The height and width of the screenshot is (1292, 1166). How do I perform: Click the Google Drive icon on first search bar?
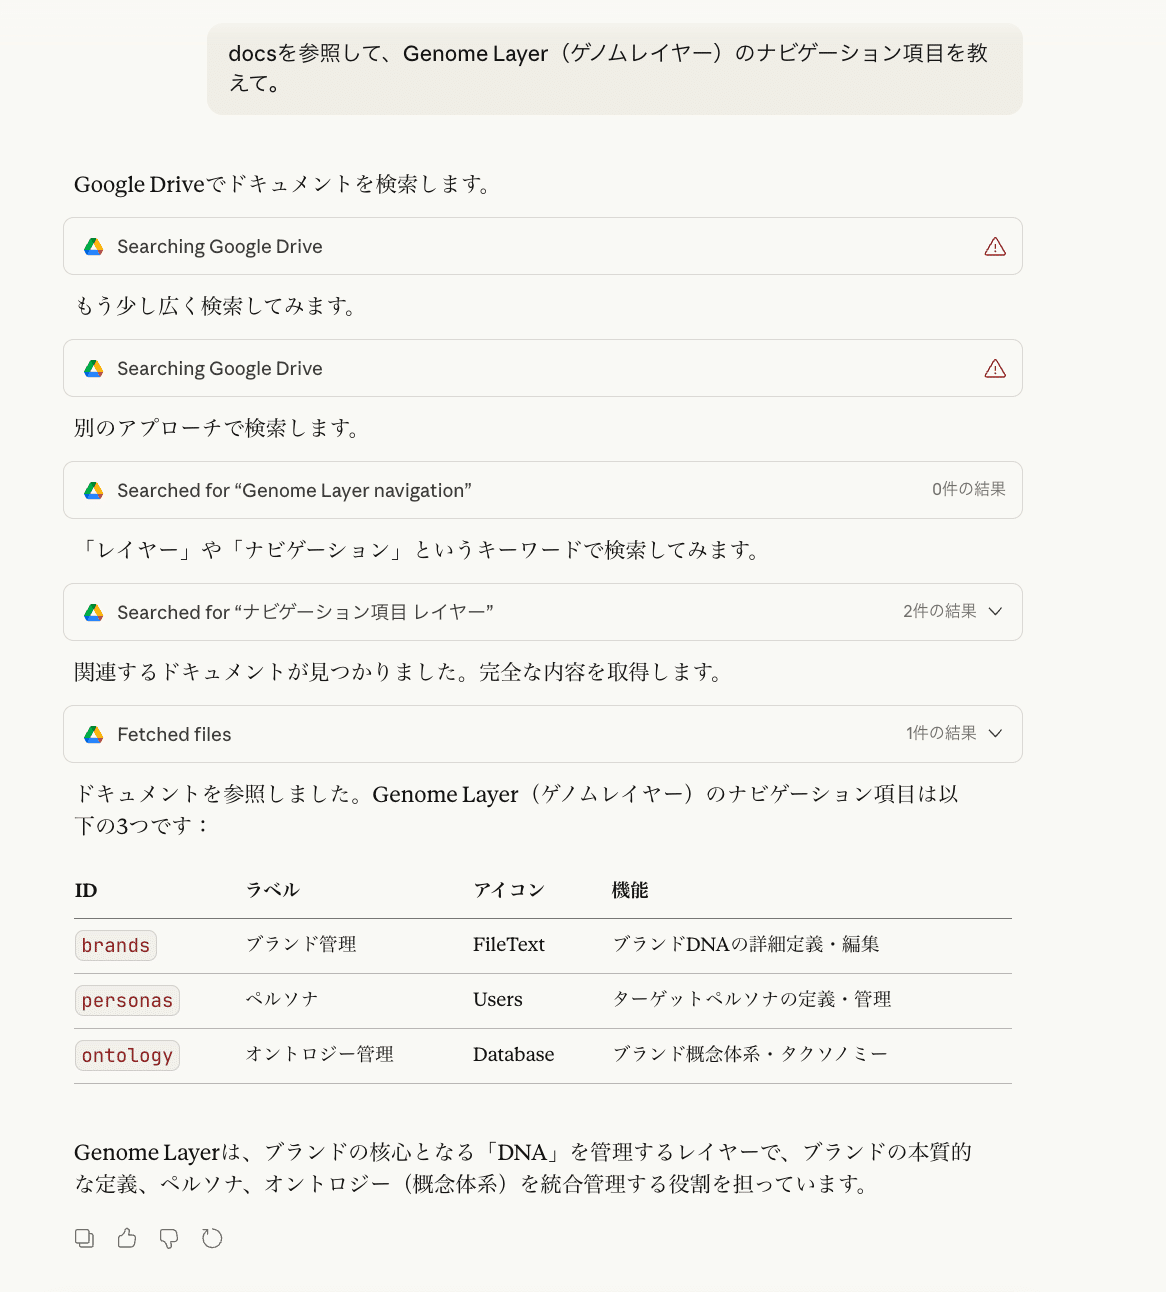coord(93,246)
